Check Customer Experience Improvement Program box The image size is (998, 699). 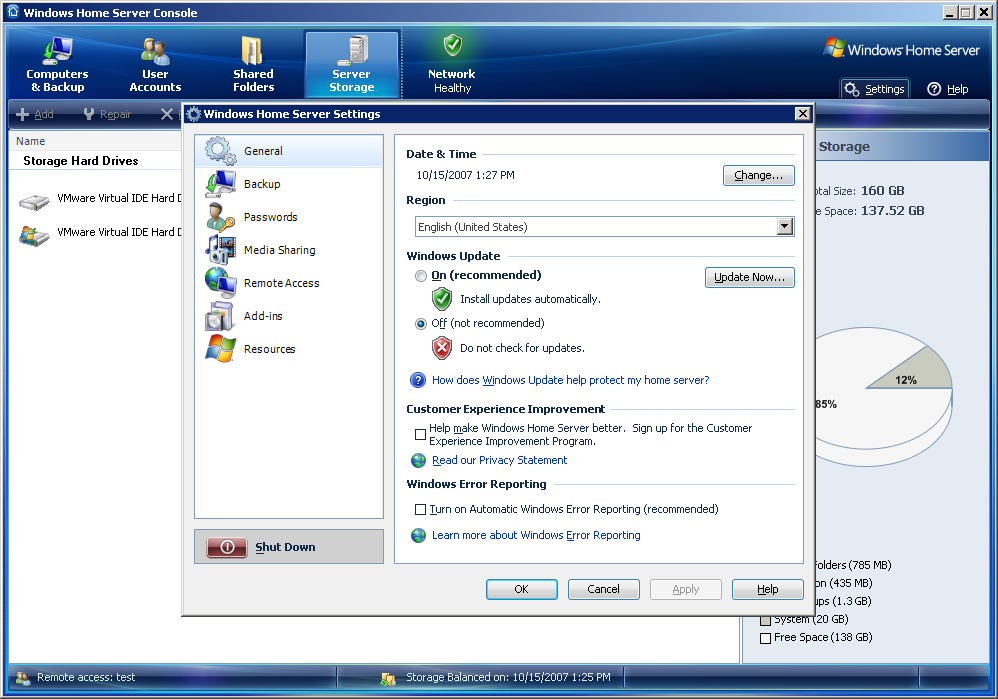[x=420, y=435]
